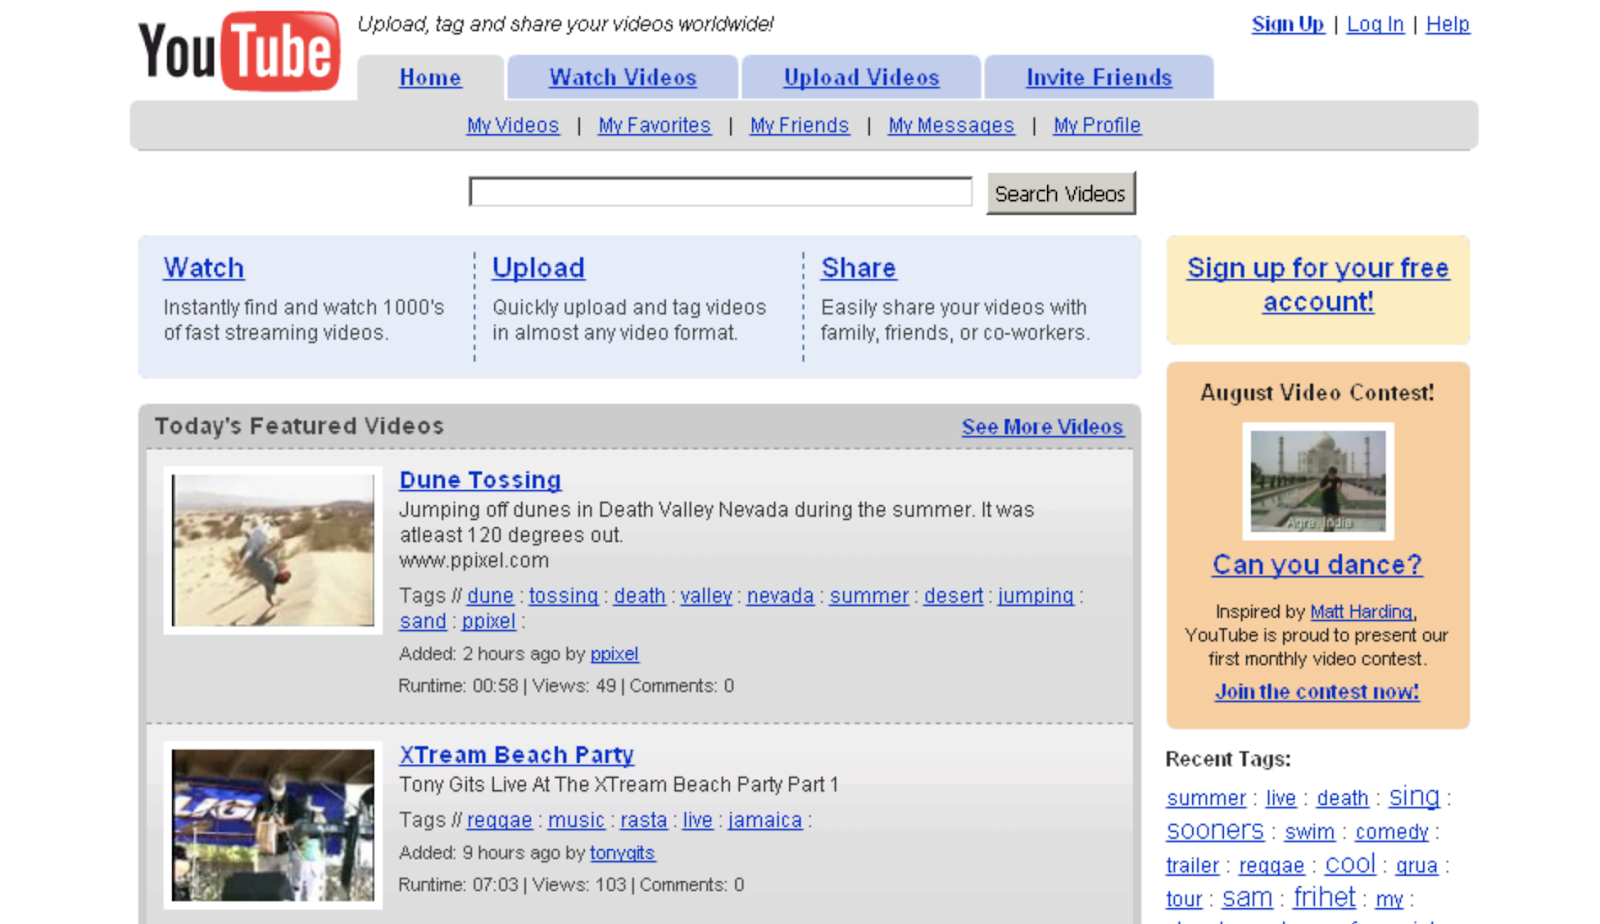Open My Favorites submenu link
Viewport: 1600px width, 924px height.
pyautogui.click(x=654, y=126)
